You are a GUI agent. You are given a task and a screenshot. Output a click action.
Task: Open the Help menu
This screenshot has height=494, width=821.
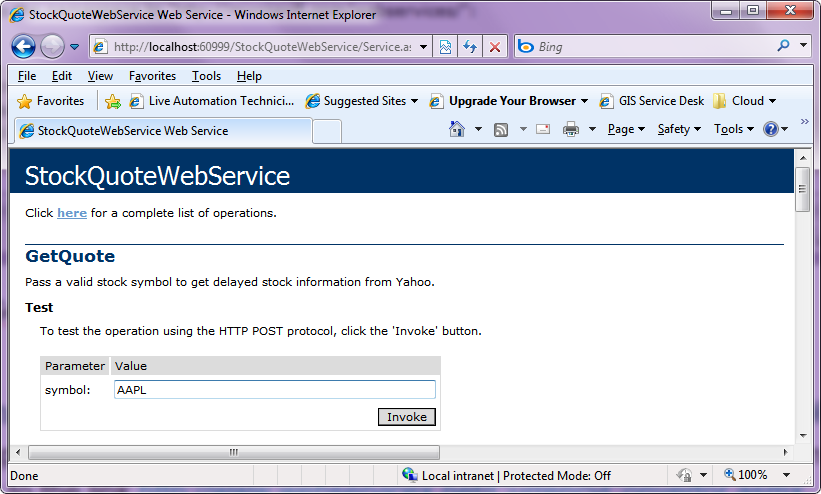[249, 76]
